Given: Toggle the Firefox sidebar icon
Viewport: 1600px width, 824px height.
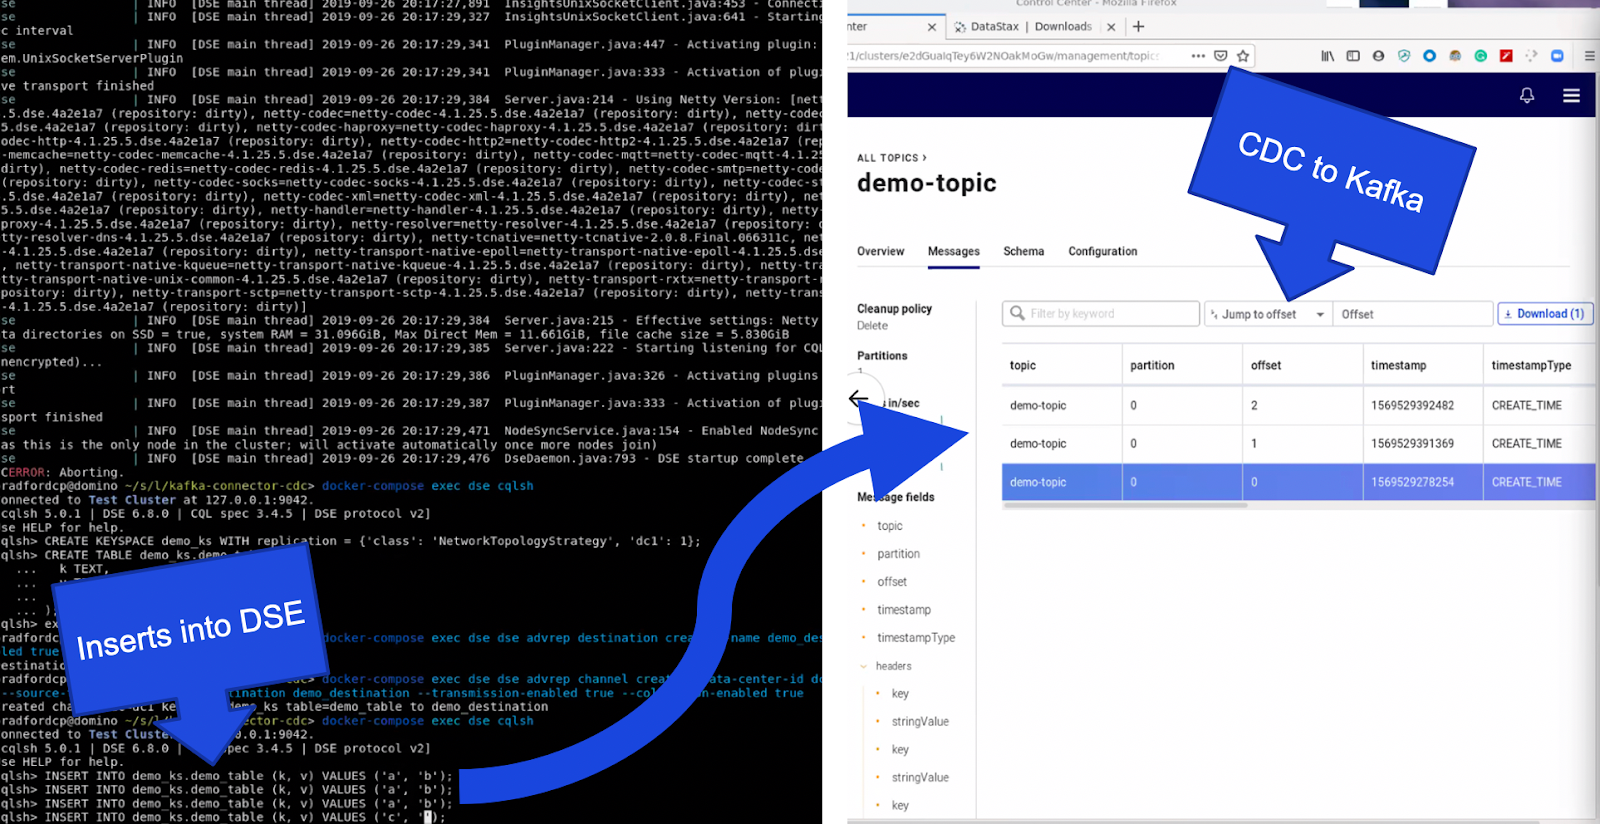Looking at the screenshot, I should [1353, 56].
